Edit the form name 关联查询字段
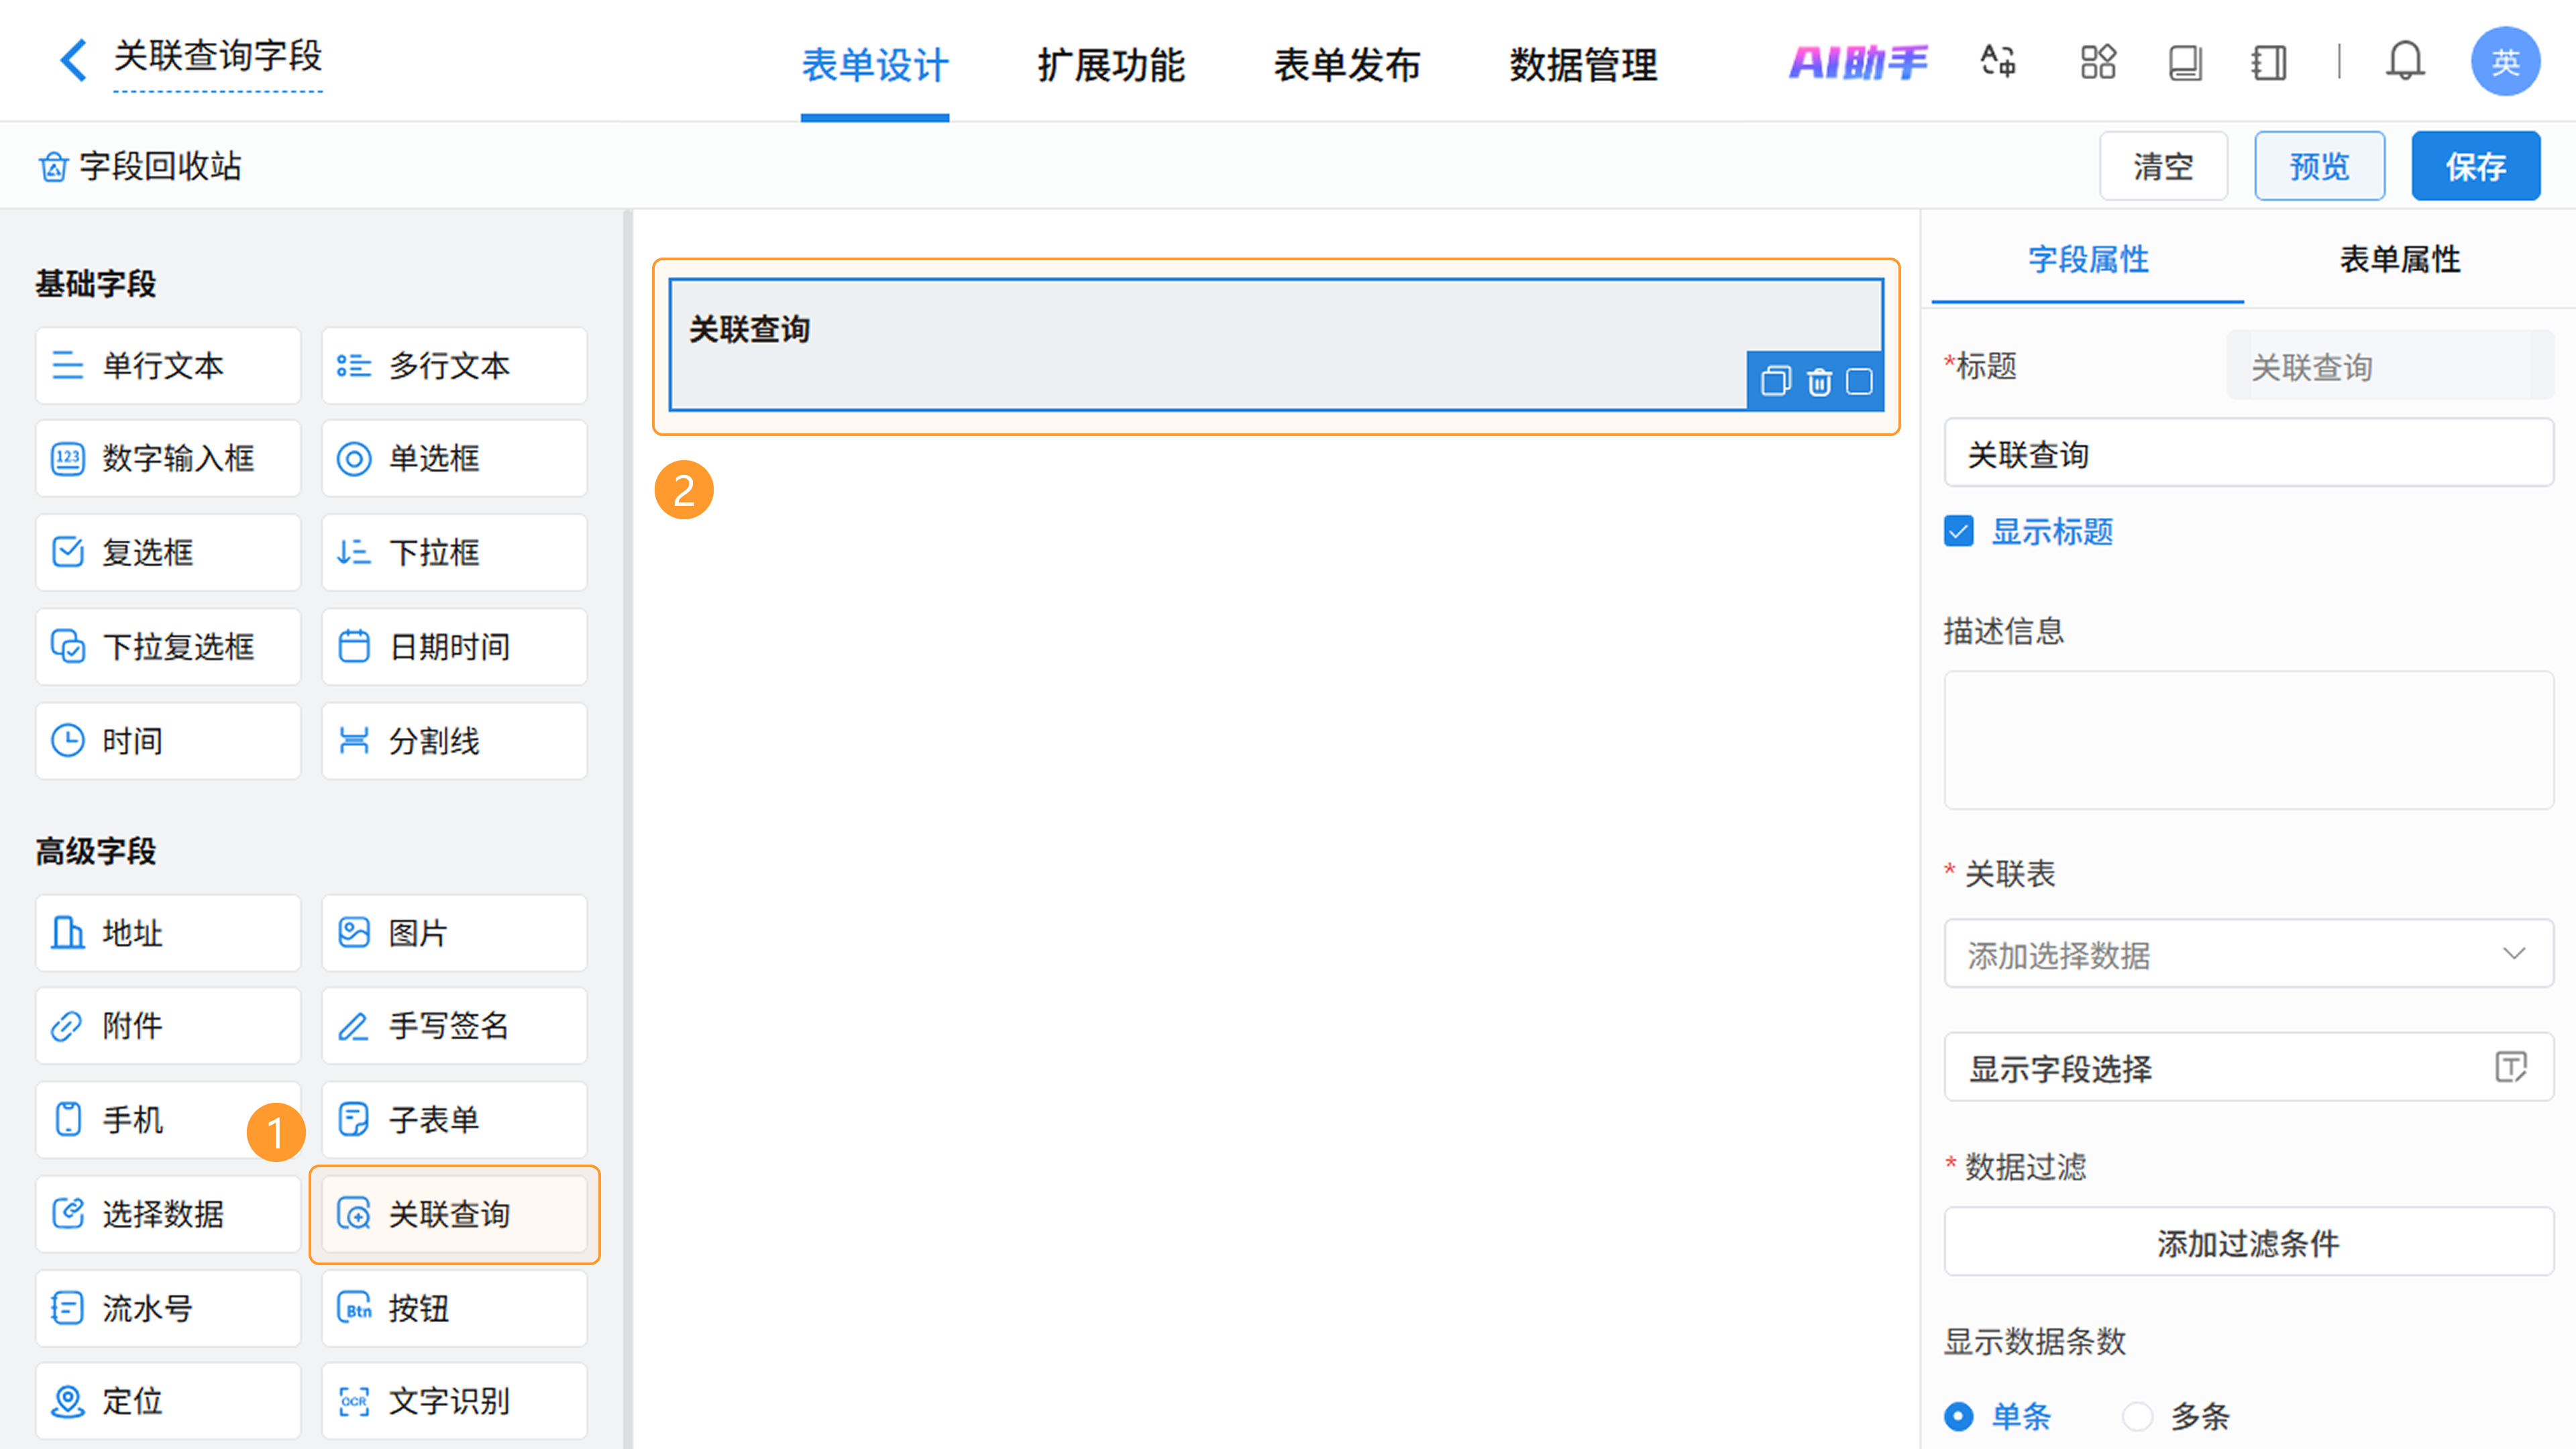 coord(218,57)
